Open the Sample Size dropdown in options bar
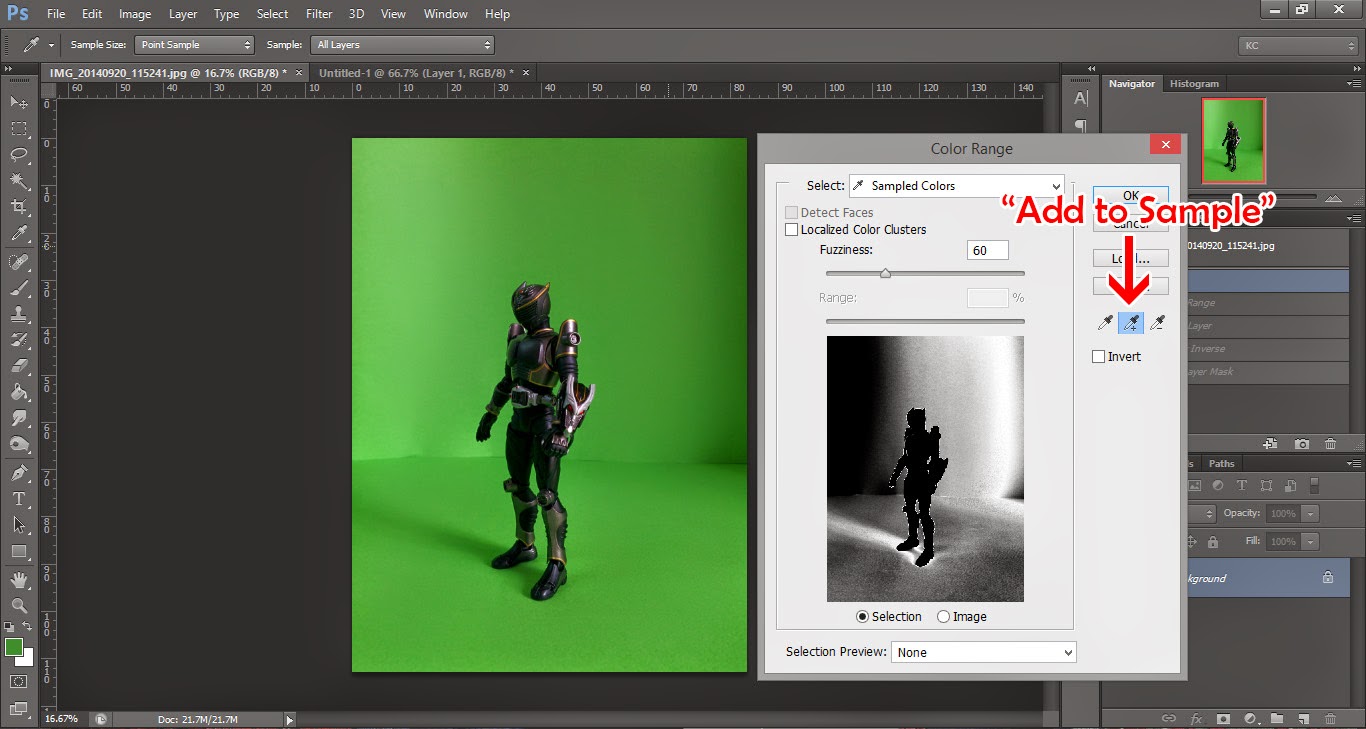1366x729 pixels. pyautogui.click(x=194, y=44)
